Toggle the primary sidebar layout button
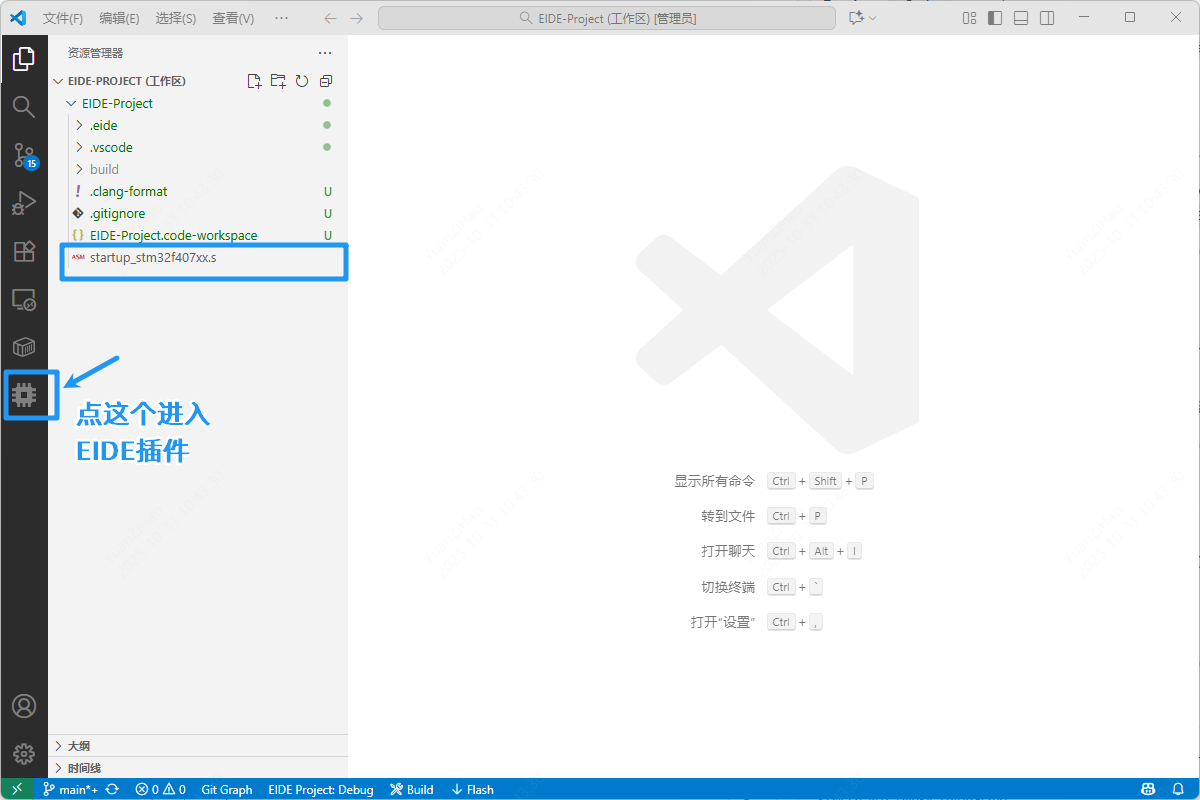Viewport: 1200px width, 800px height. click(x=994, y=18)
